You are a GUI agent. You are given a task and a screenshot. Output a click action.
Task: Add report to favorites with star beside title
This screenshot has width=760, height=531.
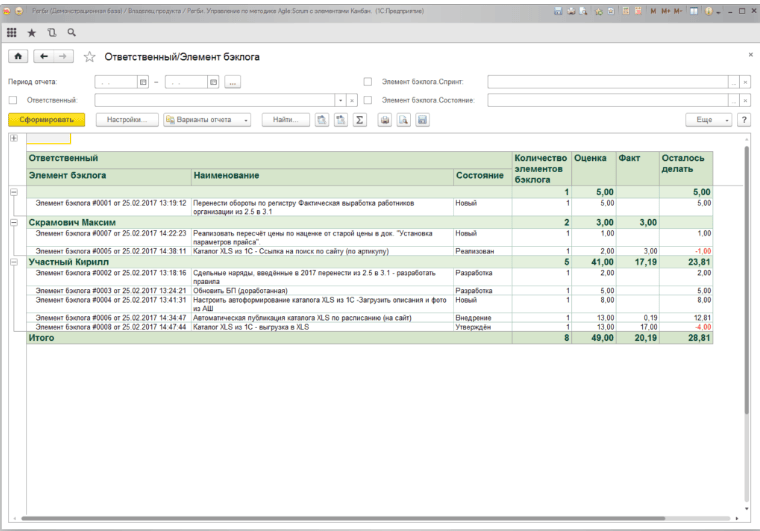89,57
